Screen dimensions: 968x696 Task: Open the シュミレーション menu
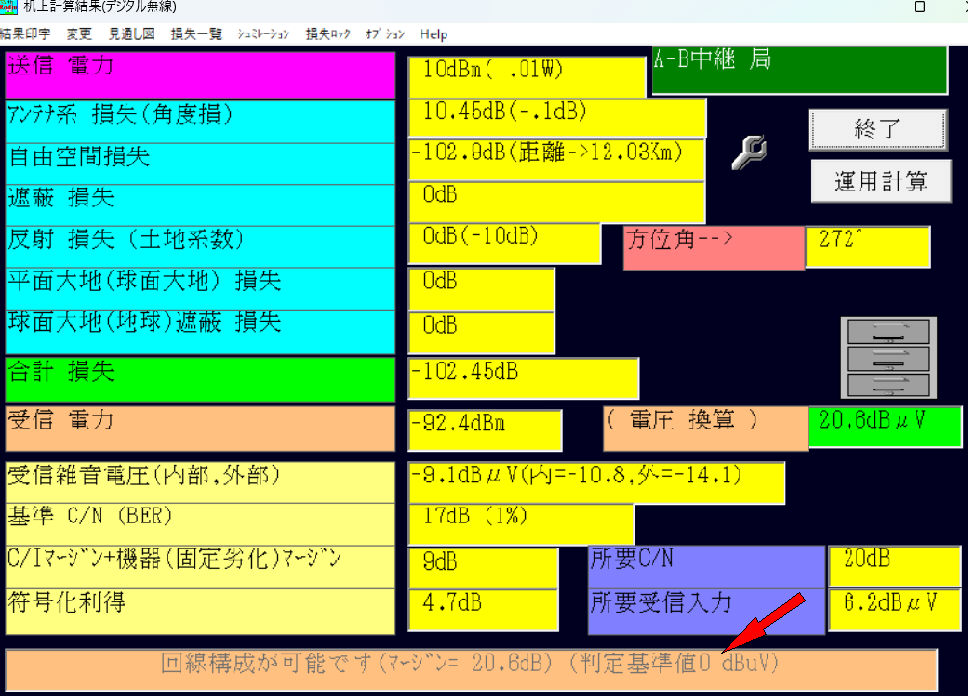tap(263, 34)
